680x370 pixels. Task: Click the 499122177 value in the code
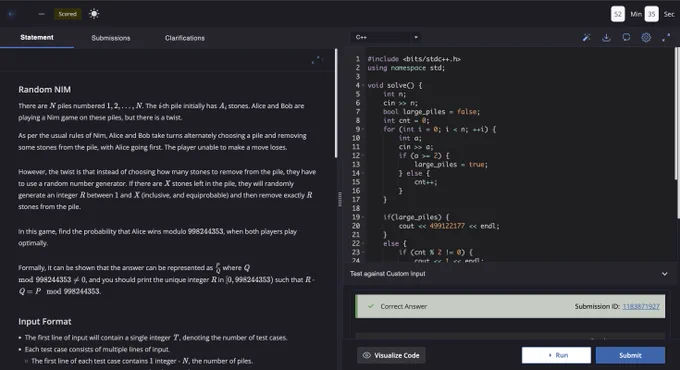click(447, 226)
